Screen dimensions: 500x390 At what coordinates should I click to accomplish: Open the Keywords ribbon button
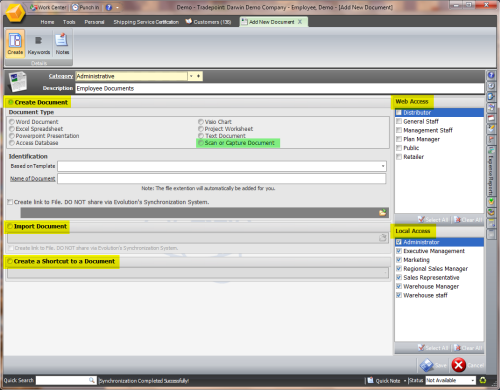point(39,44)
